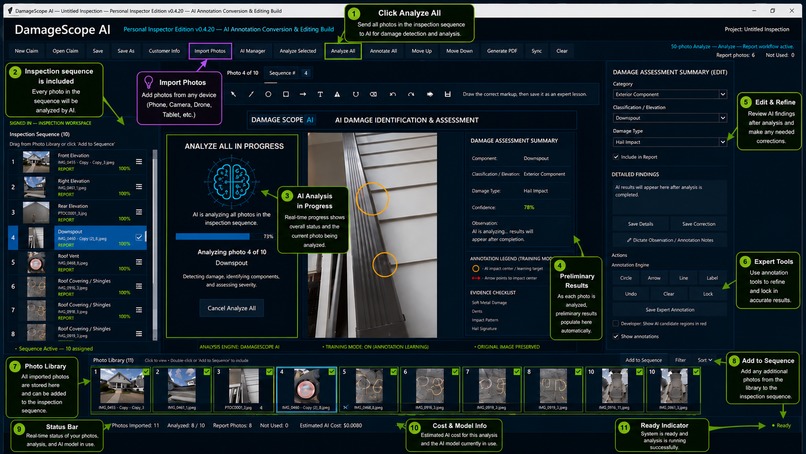Click the brain AI analysis icon
This screenshot has height=454, width=806.
click(x=231, y=181)
